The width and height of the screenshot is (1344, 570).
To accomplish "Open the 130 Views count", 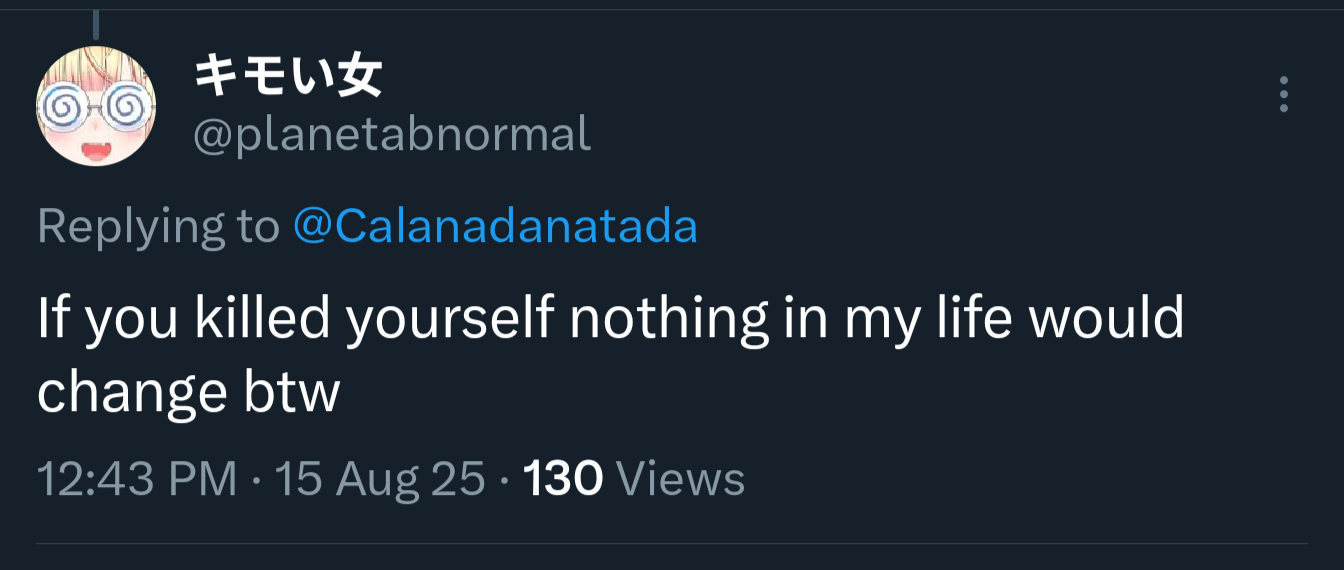I will click(634, 479).
